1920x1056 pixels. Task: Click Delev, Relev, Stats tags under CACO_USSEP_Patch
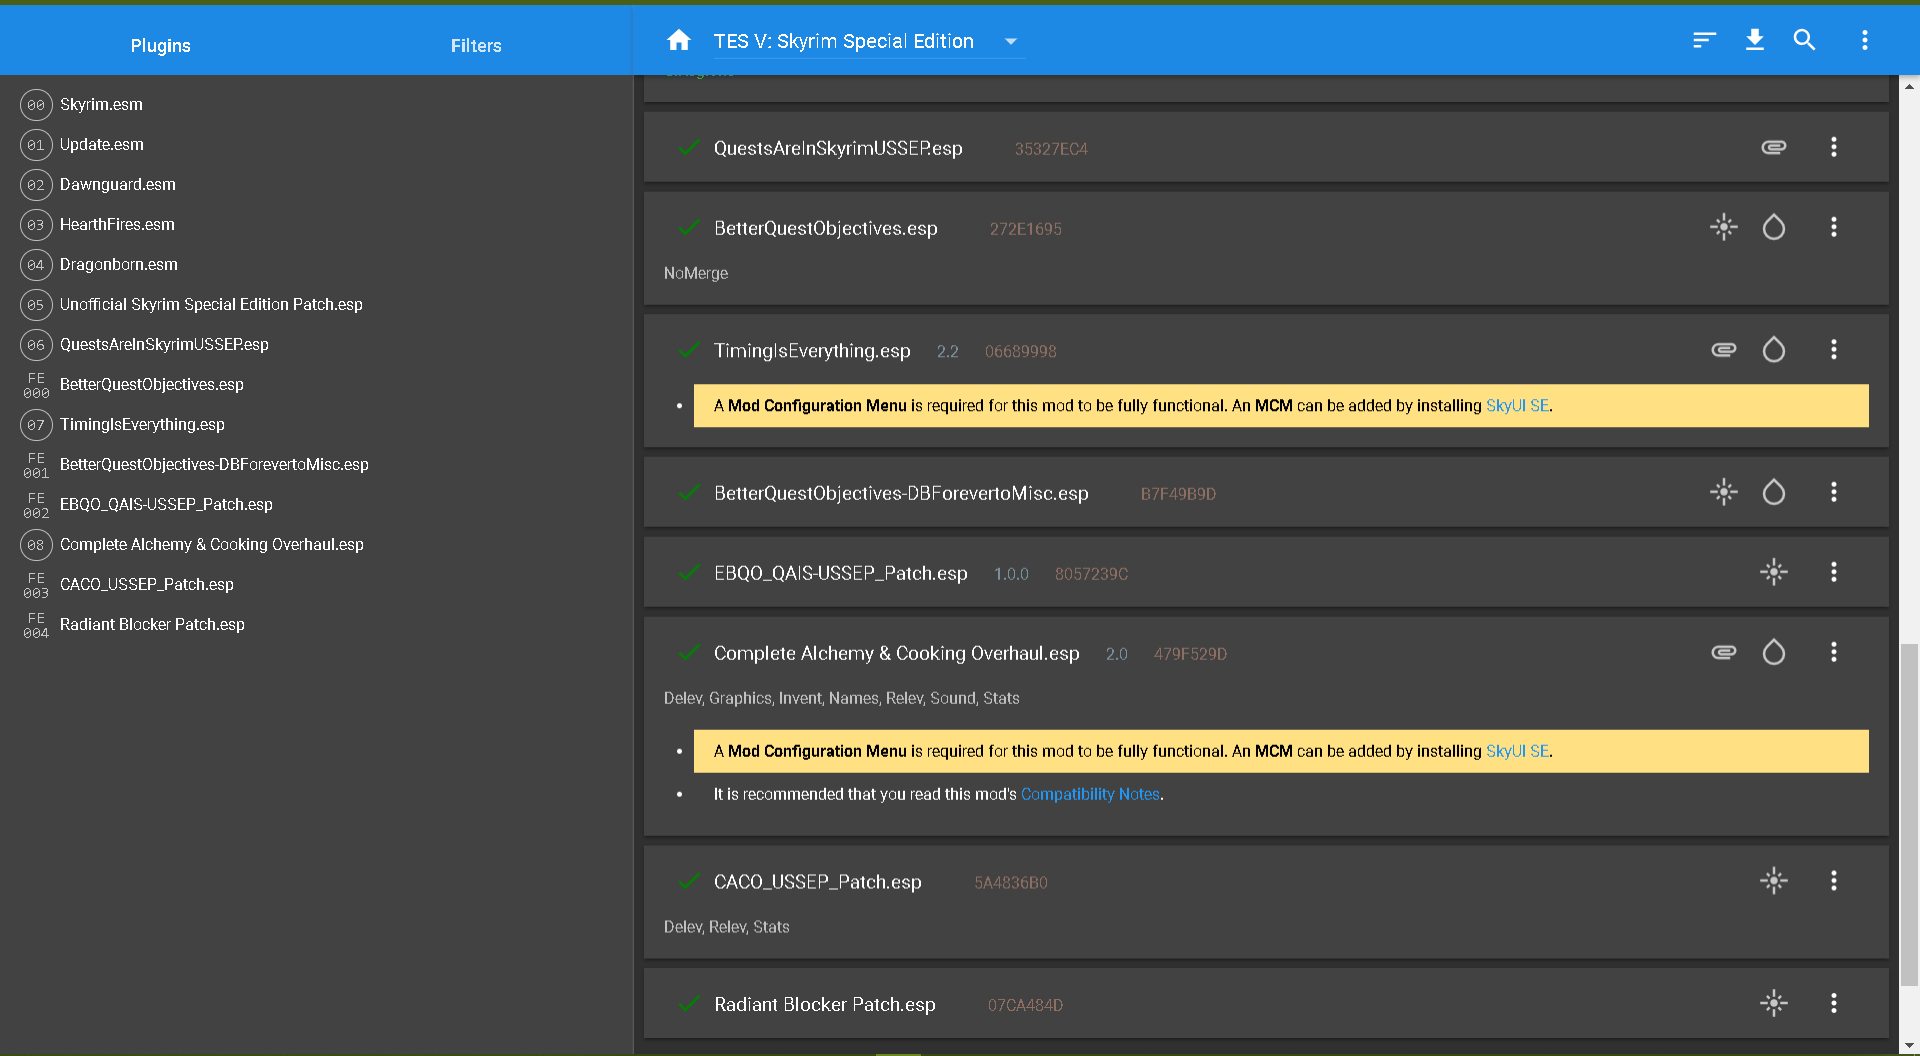727,927
